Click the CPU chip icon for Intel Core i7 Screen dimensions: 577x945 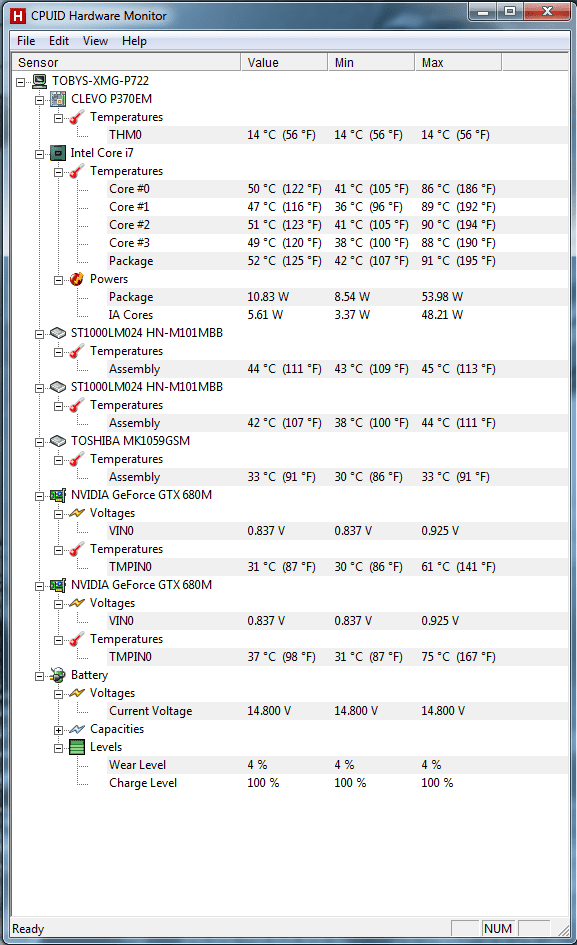coord(58,153)
